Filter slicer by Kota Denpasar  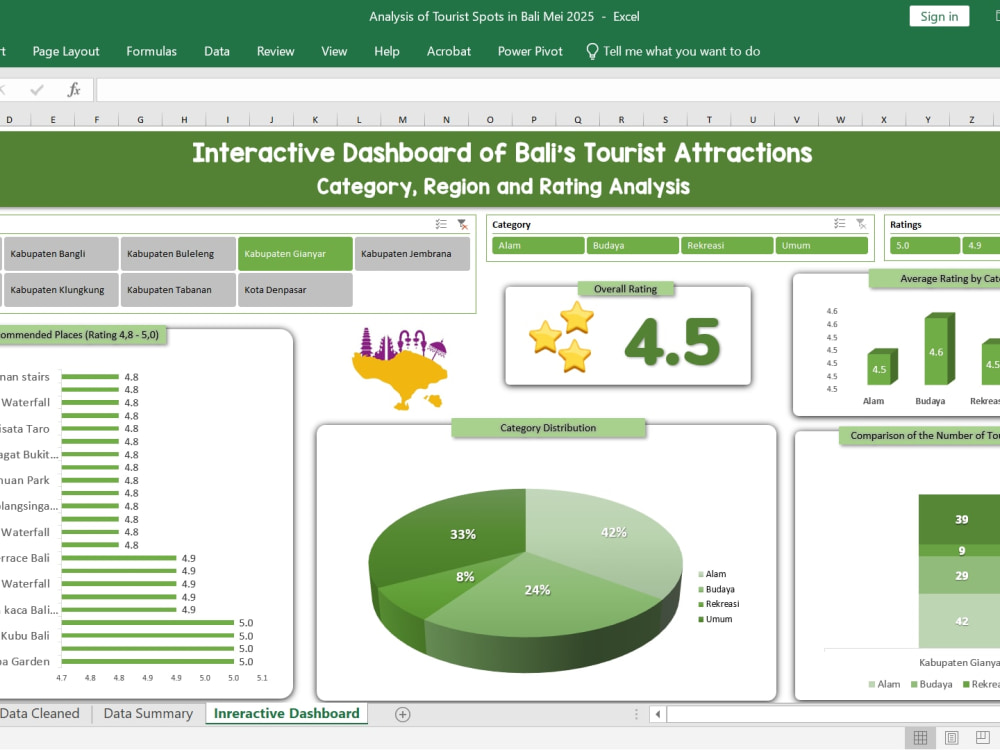click(295, 290)
